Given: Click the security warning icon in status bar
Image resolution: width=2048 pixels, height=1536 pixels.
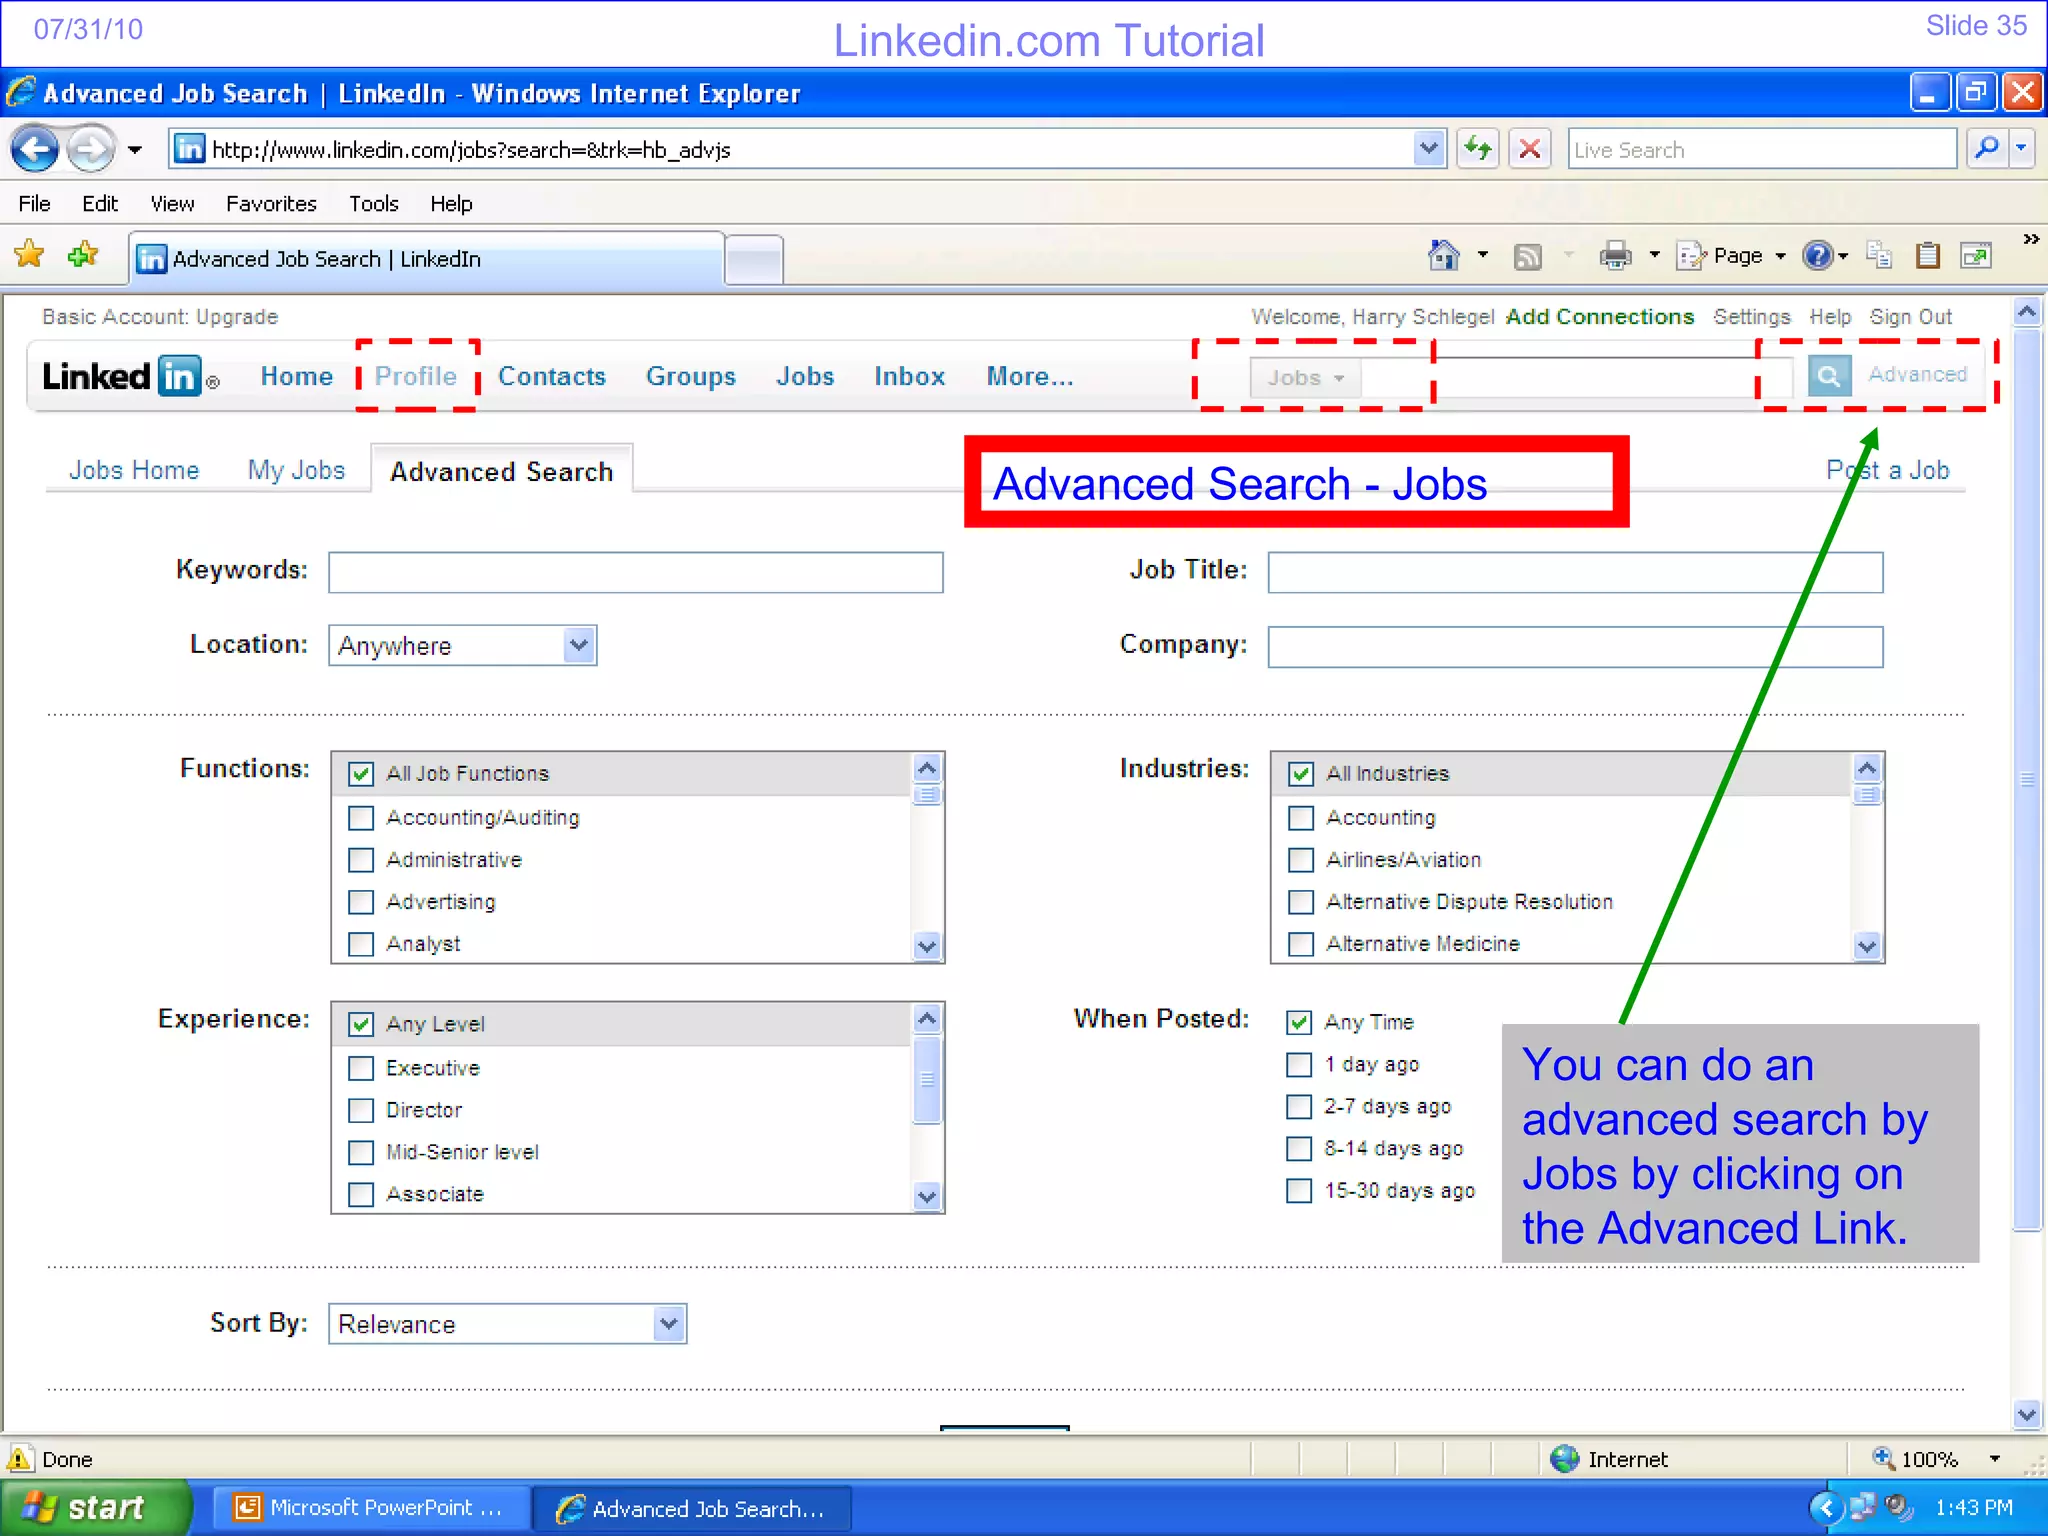Looking at the screenshot, I should 19,1459.
